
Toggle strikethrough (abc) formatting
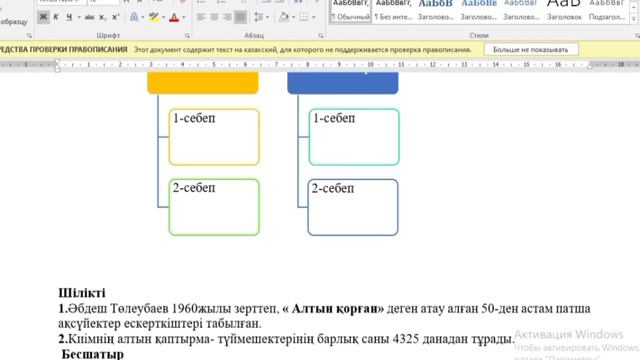point(89,17)
